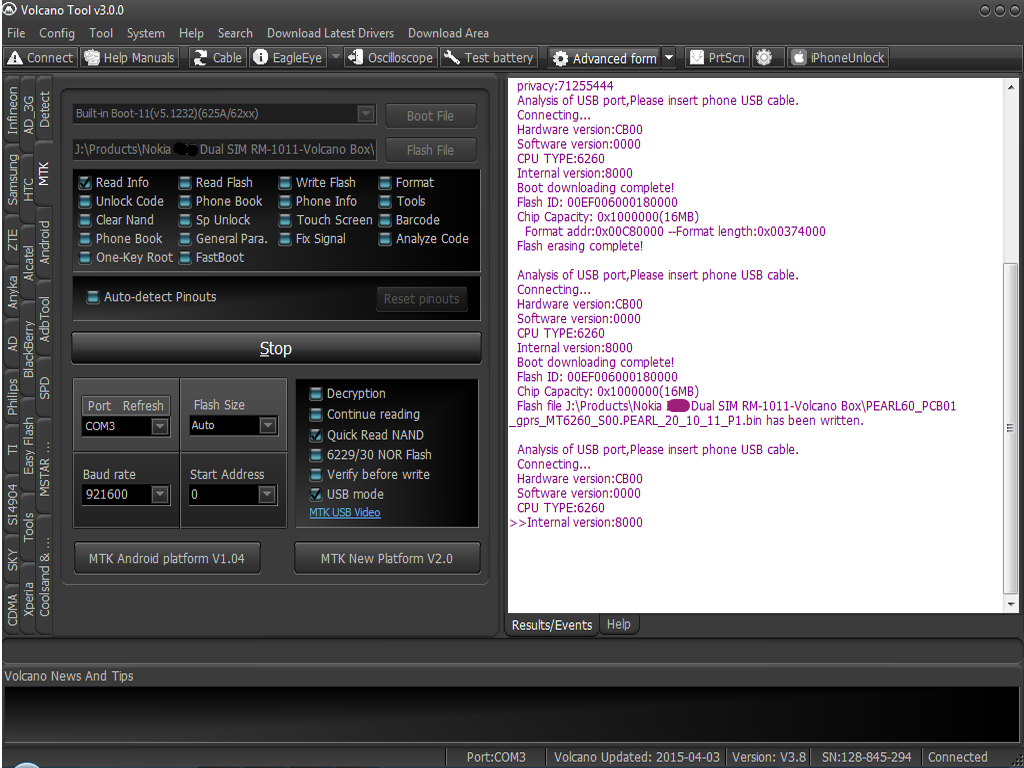Click the Cable toolbar icon

[x=218, y=57]
